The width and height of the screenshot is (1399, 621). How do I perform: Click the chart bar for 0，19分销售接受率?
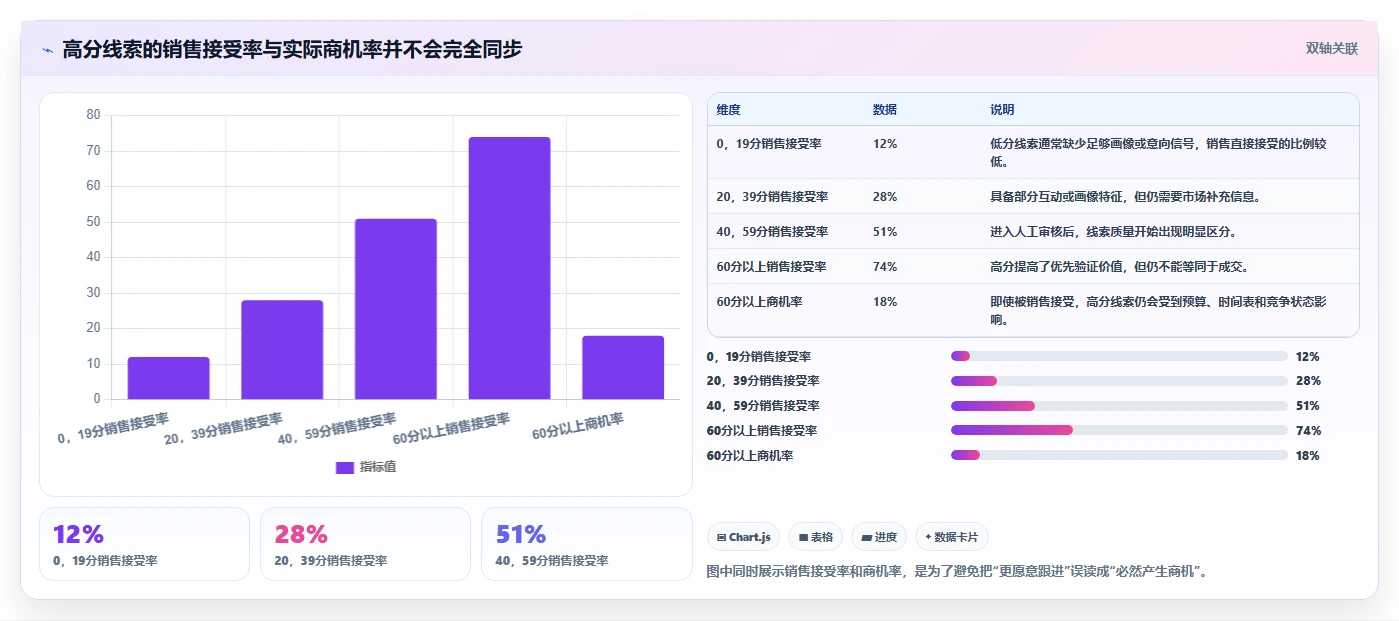pos(169,378)
